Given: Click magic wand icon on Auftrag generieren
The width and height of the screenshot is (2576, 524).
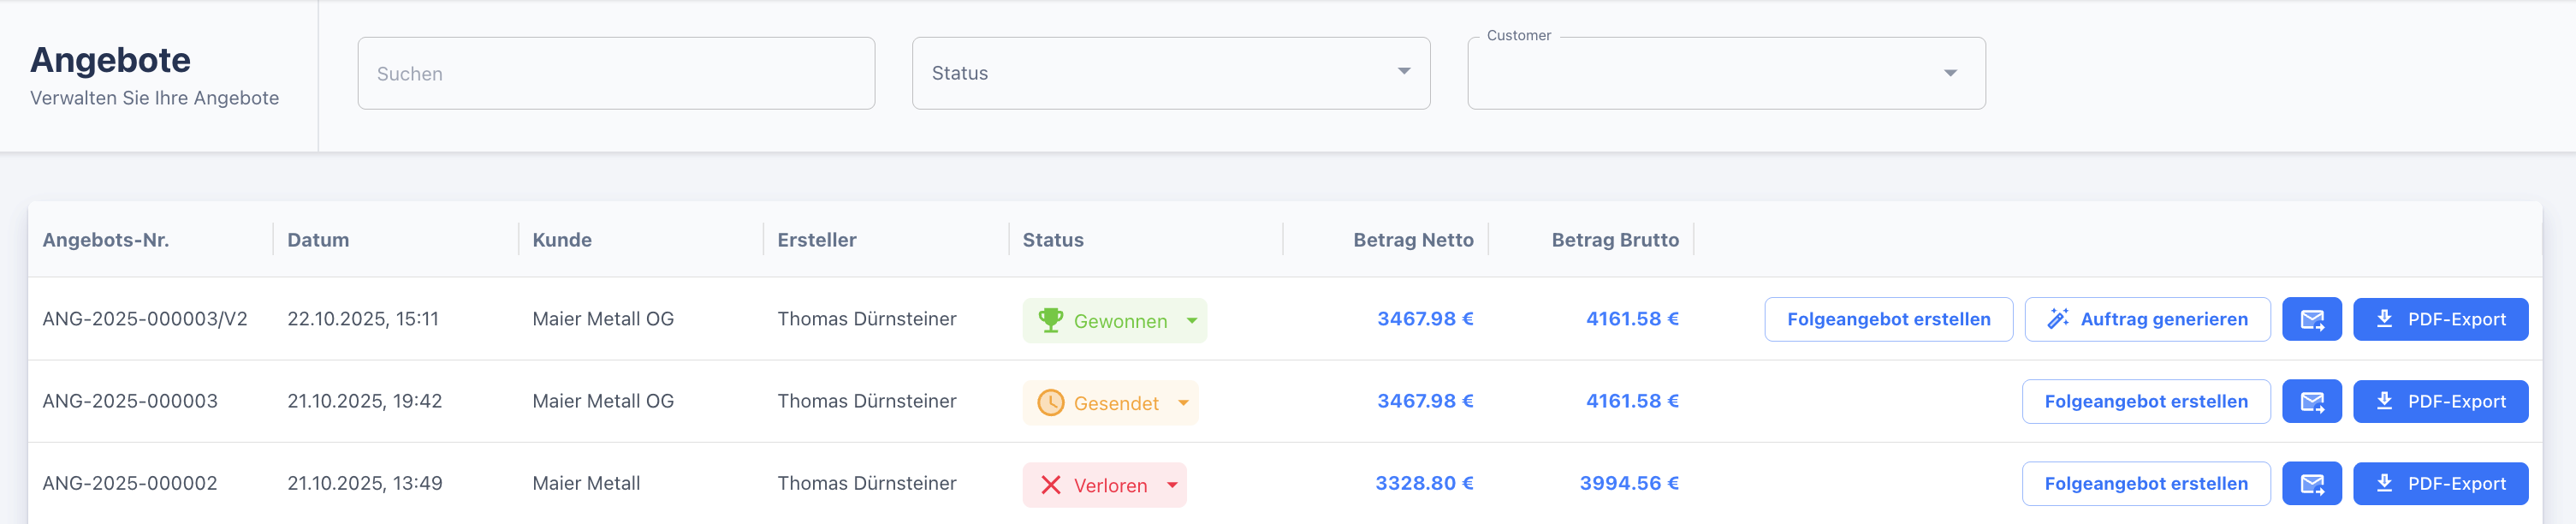Looking at the screenshot, I should tap(2057, 320).
